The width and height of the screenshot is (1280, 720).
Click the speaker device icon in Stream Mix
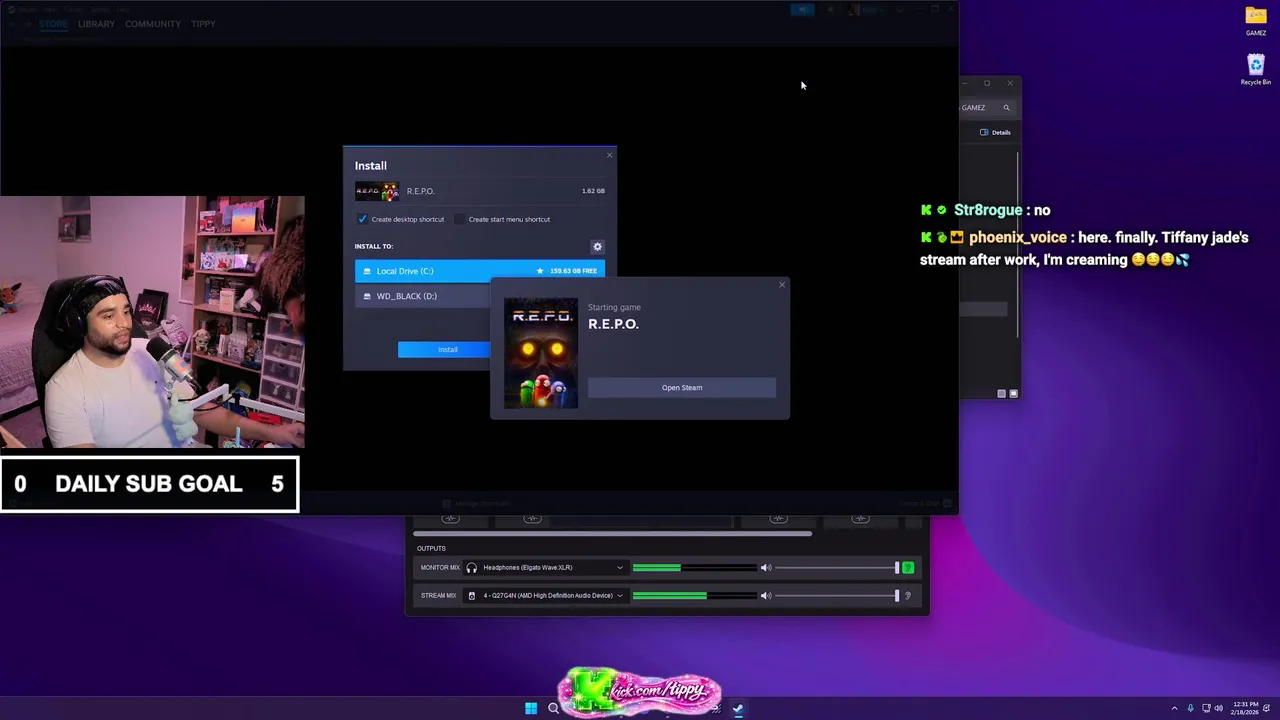tap(472, 596)
